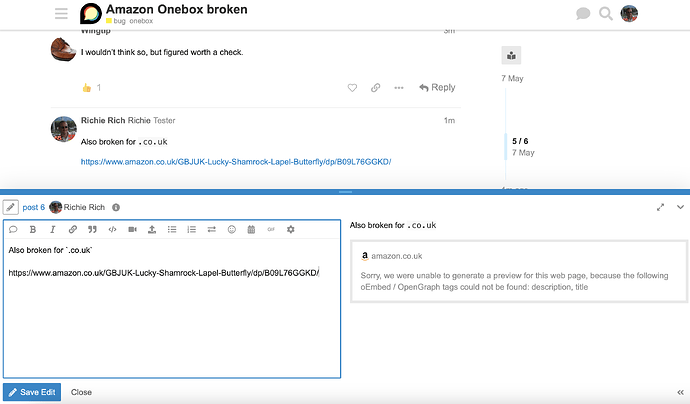The image size is (690, 404).
Task: Open composer options gear menu
Action: 290,229
